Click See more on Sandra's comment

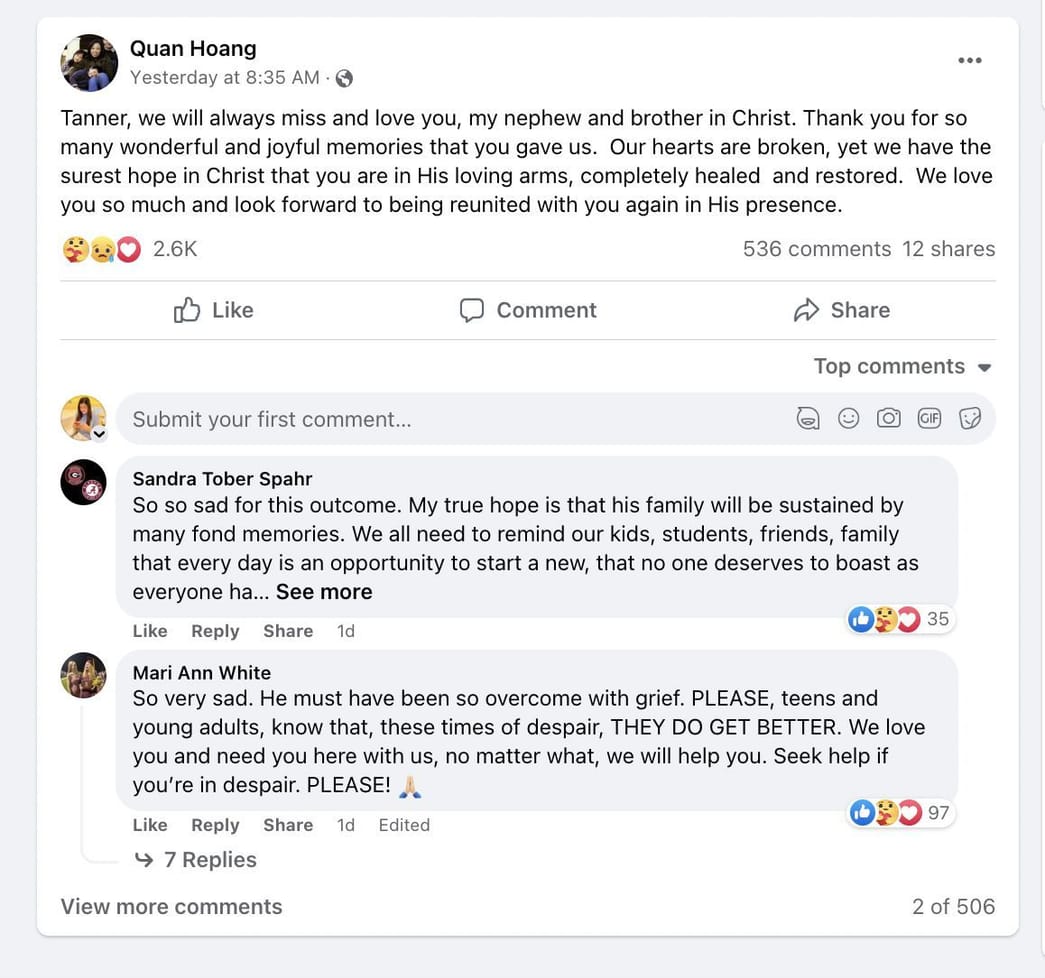(x=323, y=591)
